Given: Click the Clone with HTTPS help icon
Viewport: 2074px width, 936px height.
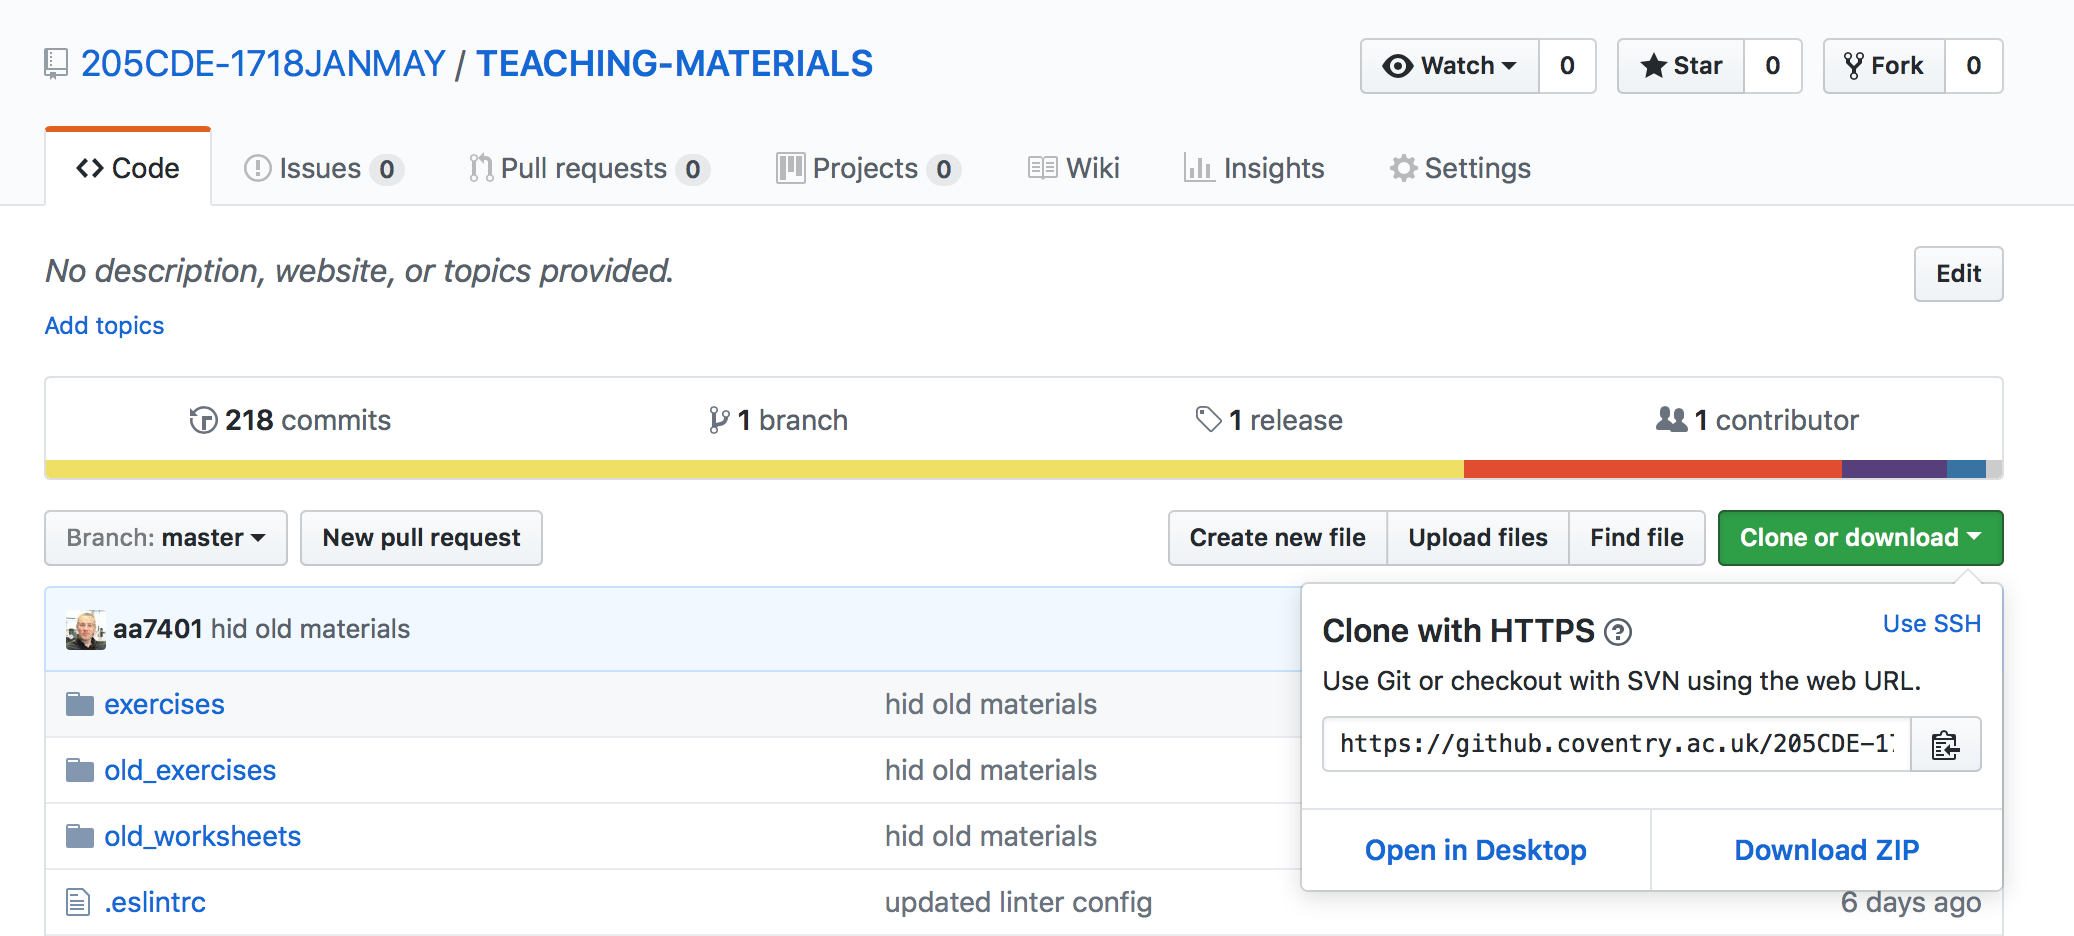Looking at the screenshot, I should (x=1618, y=632).
